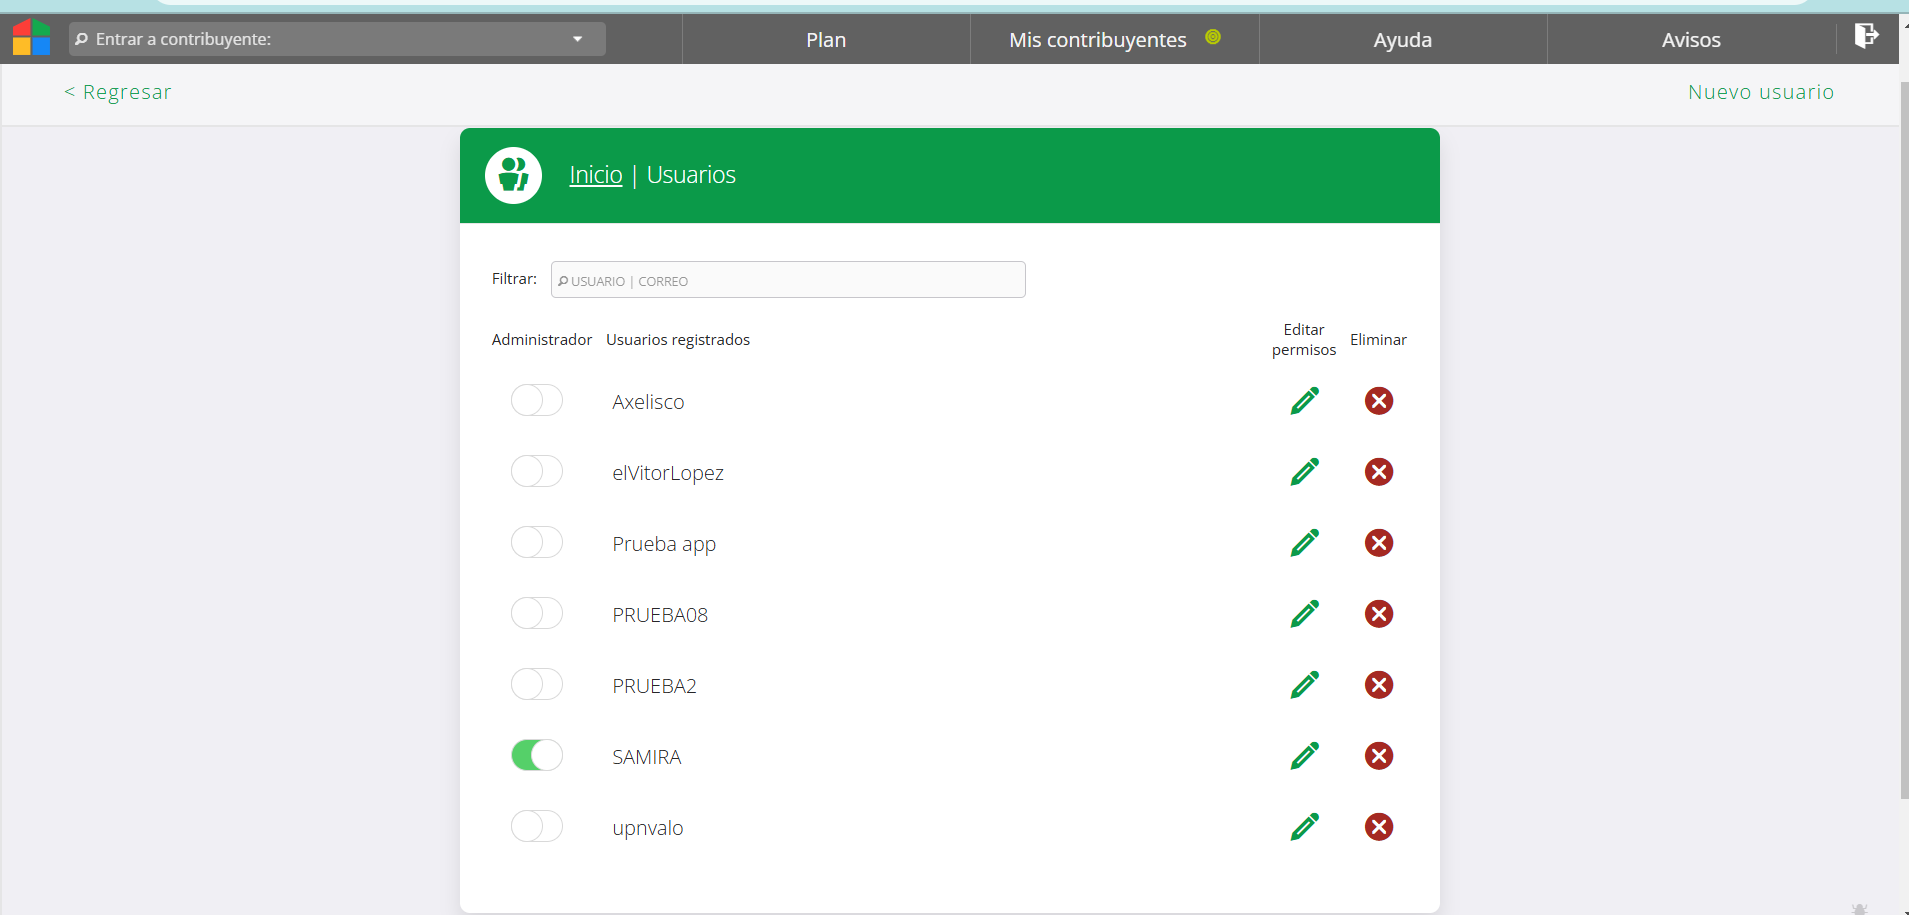Turn on administrator switch for upnvalo
1909x915 pixels.
click(537, 826)
